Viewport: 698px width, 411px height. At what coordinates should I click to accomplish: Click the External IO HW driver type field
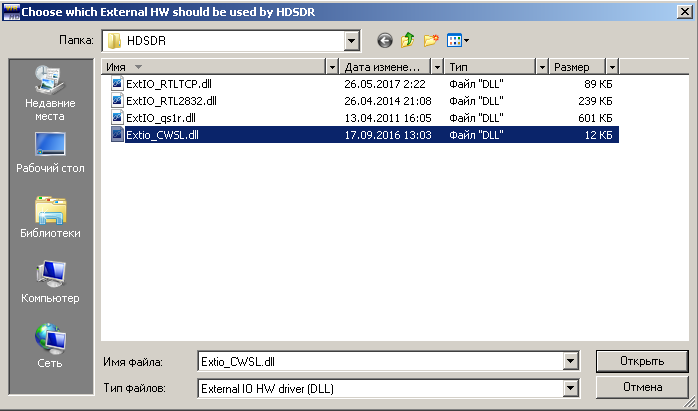tap(381, 388)
